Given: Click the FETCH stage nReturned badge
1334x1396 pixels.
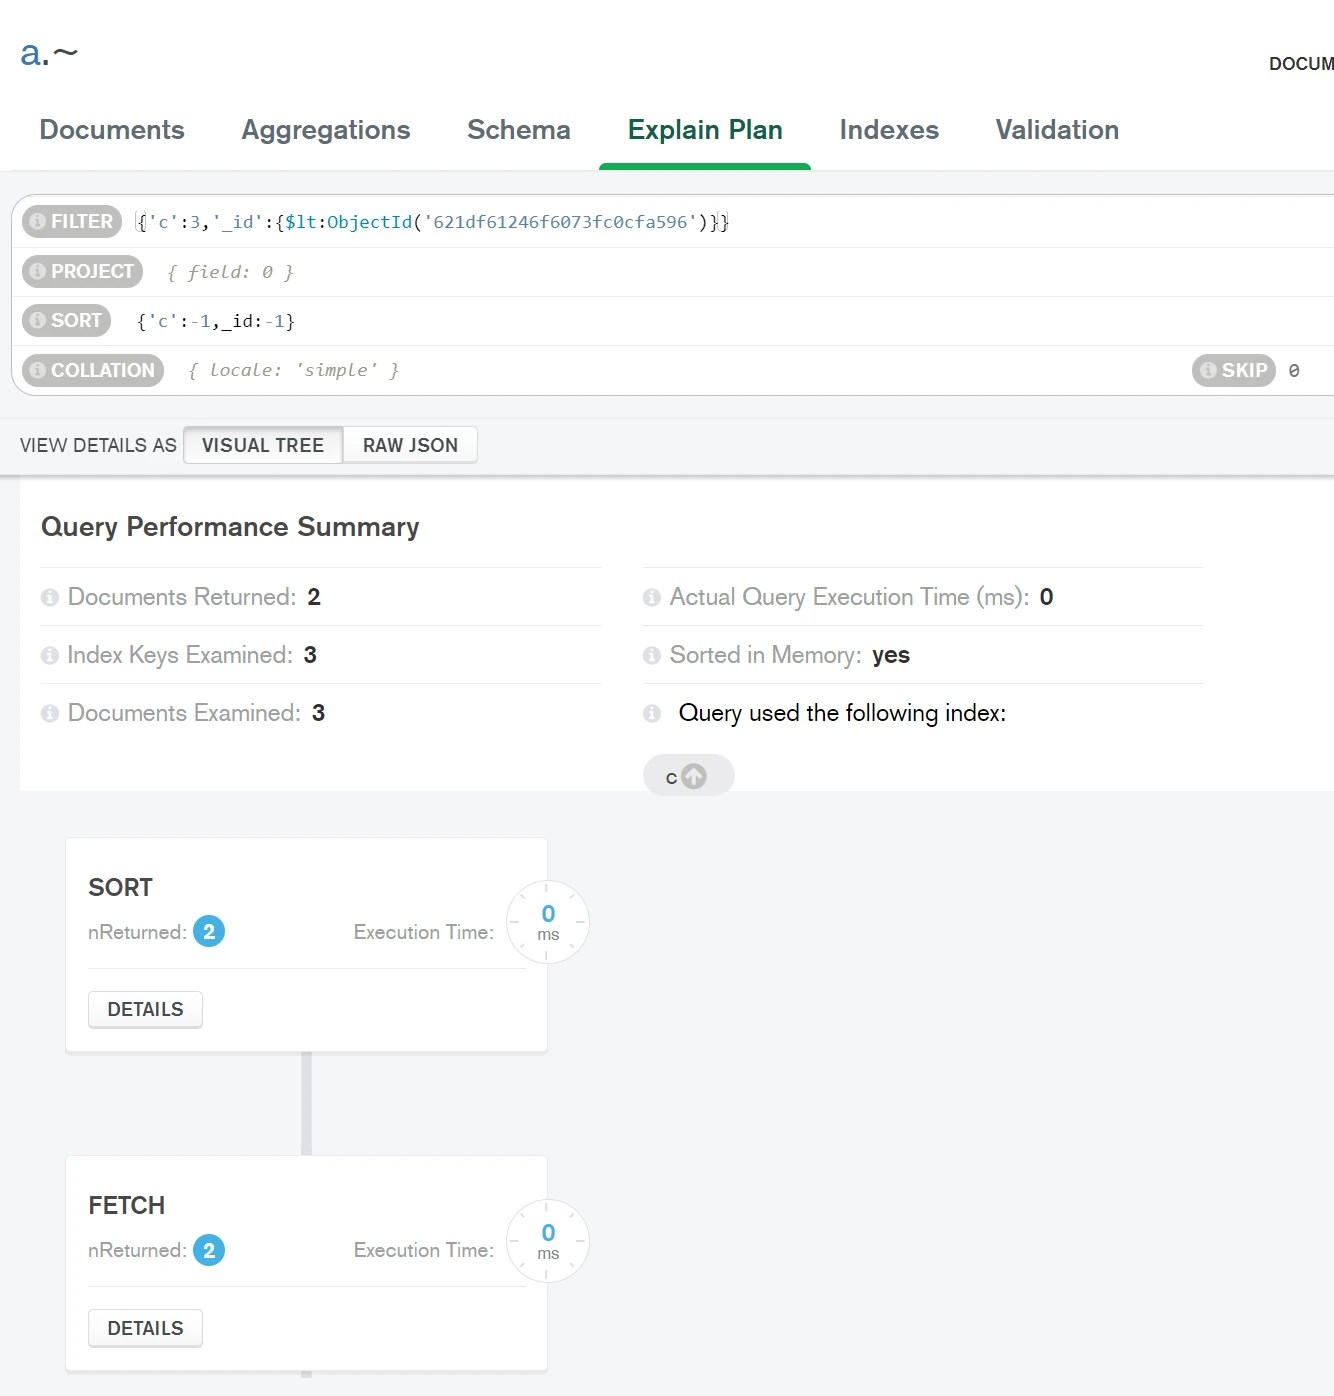Looking at the screenshot, I should click(x=209, y=1251).
